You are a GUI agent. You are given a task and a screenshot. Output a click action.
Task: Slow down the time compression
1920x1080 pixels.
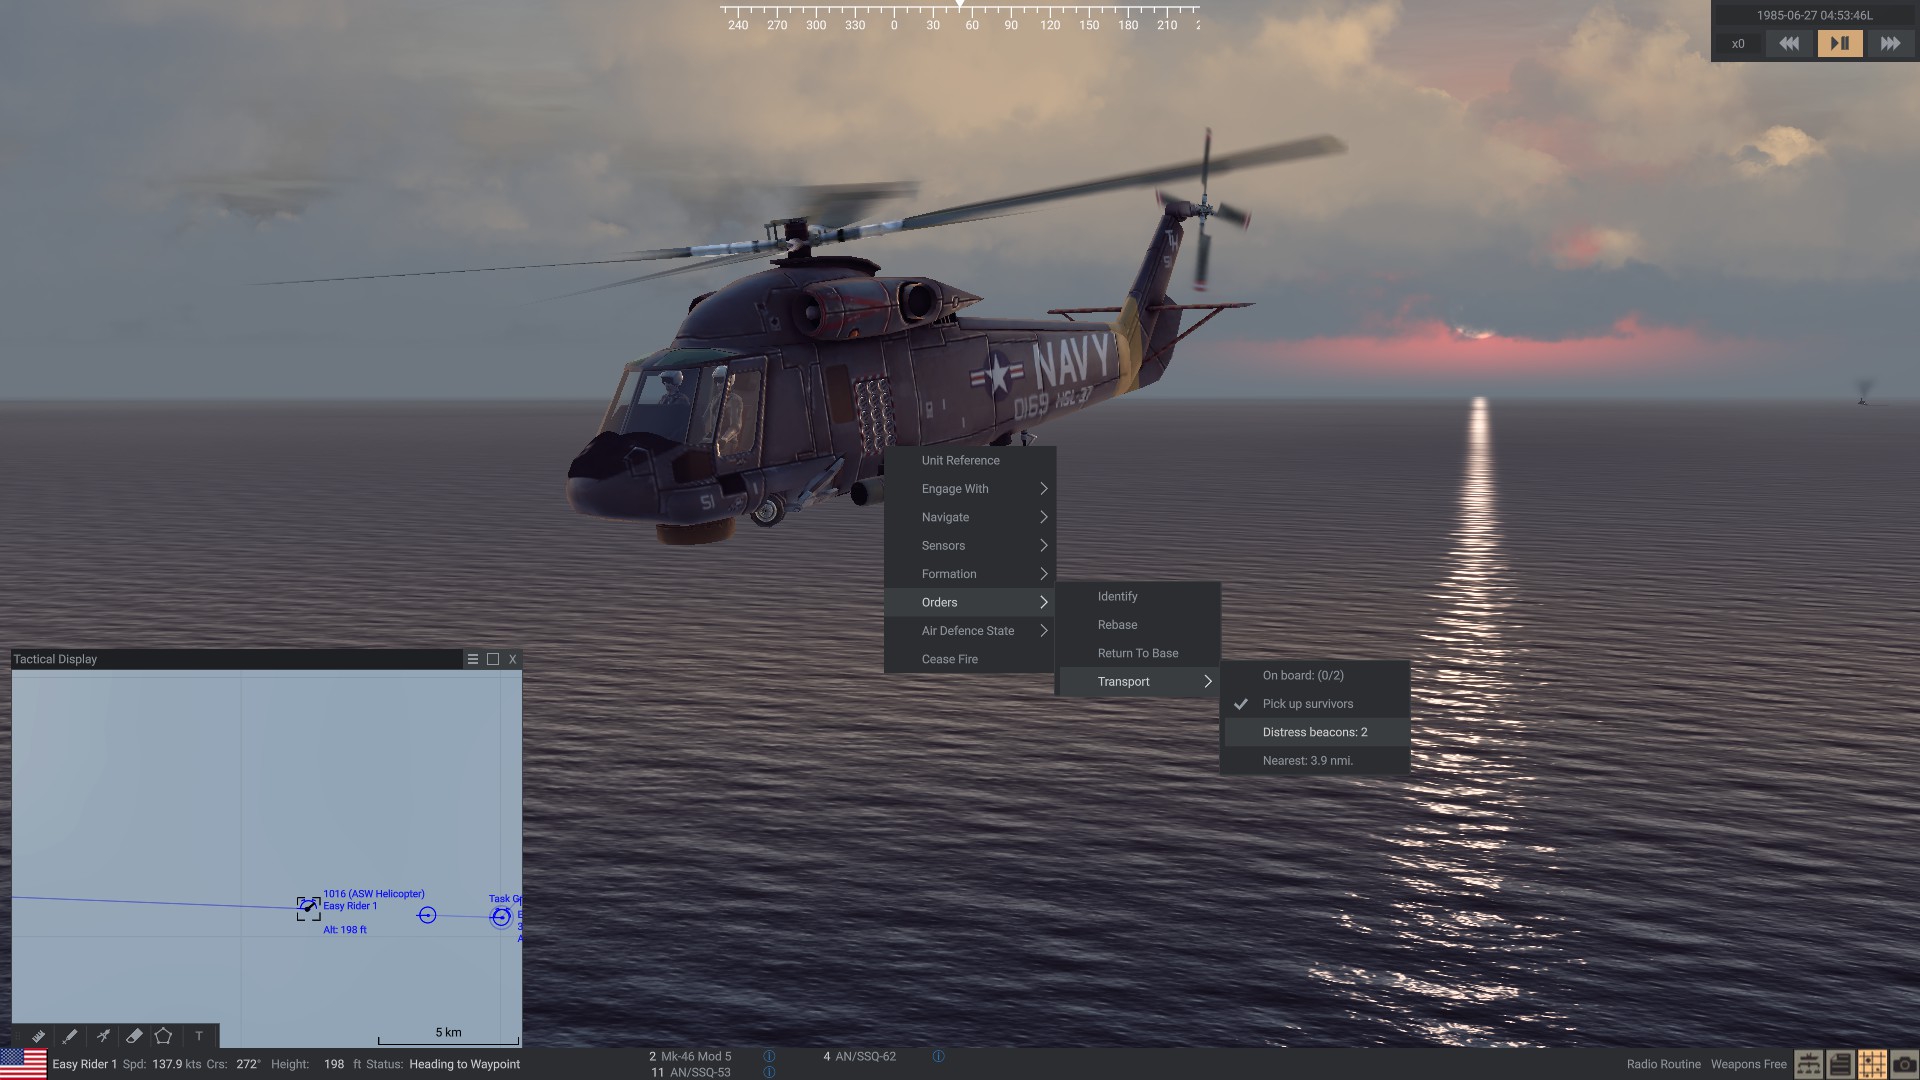[1789, 43]
